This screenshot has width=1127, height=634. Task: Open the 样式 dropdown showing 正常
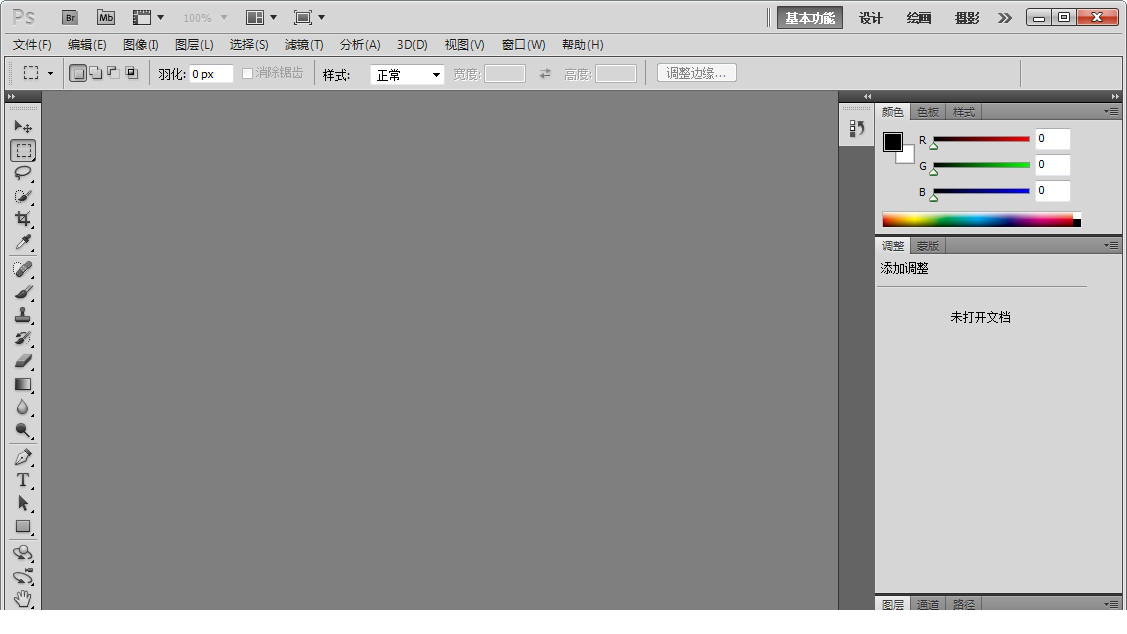pyautogui.click(x=407, y=75)
